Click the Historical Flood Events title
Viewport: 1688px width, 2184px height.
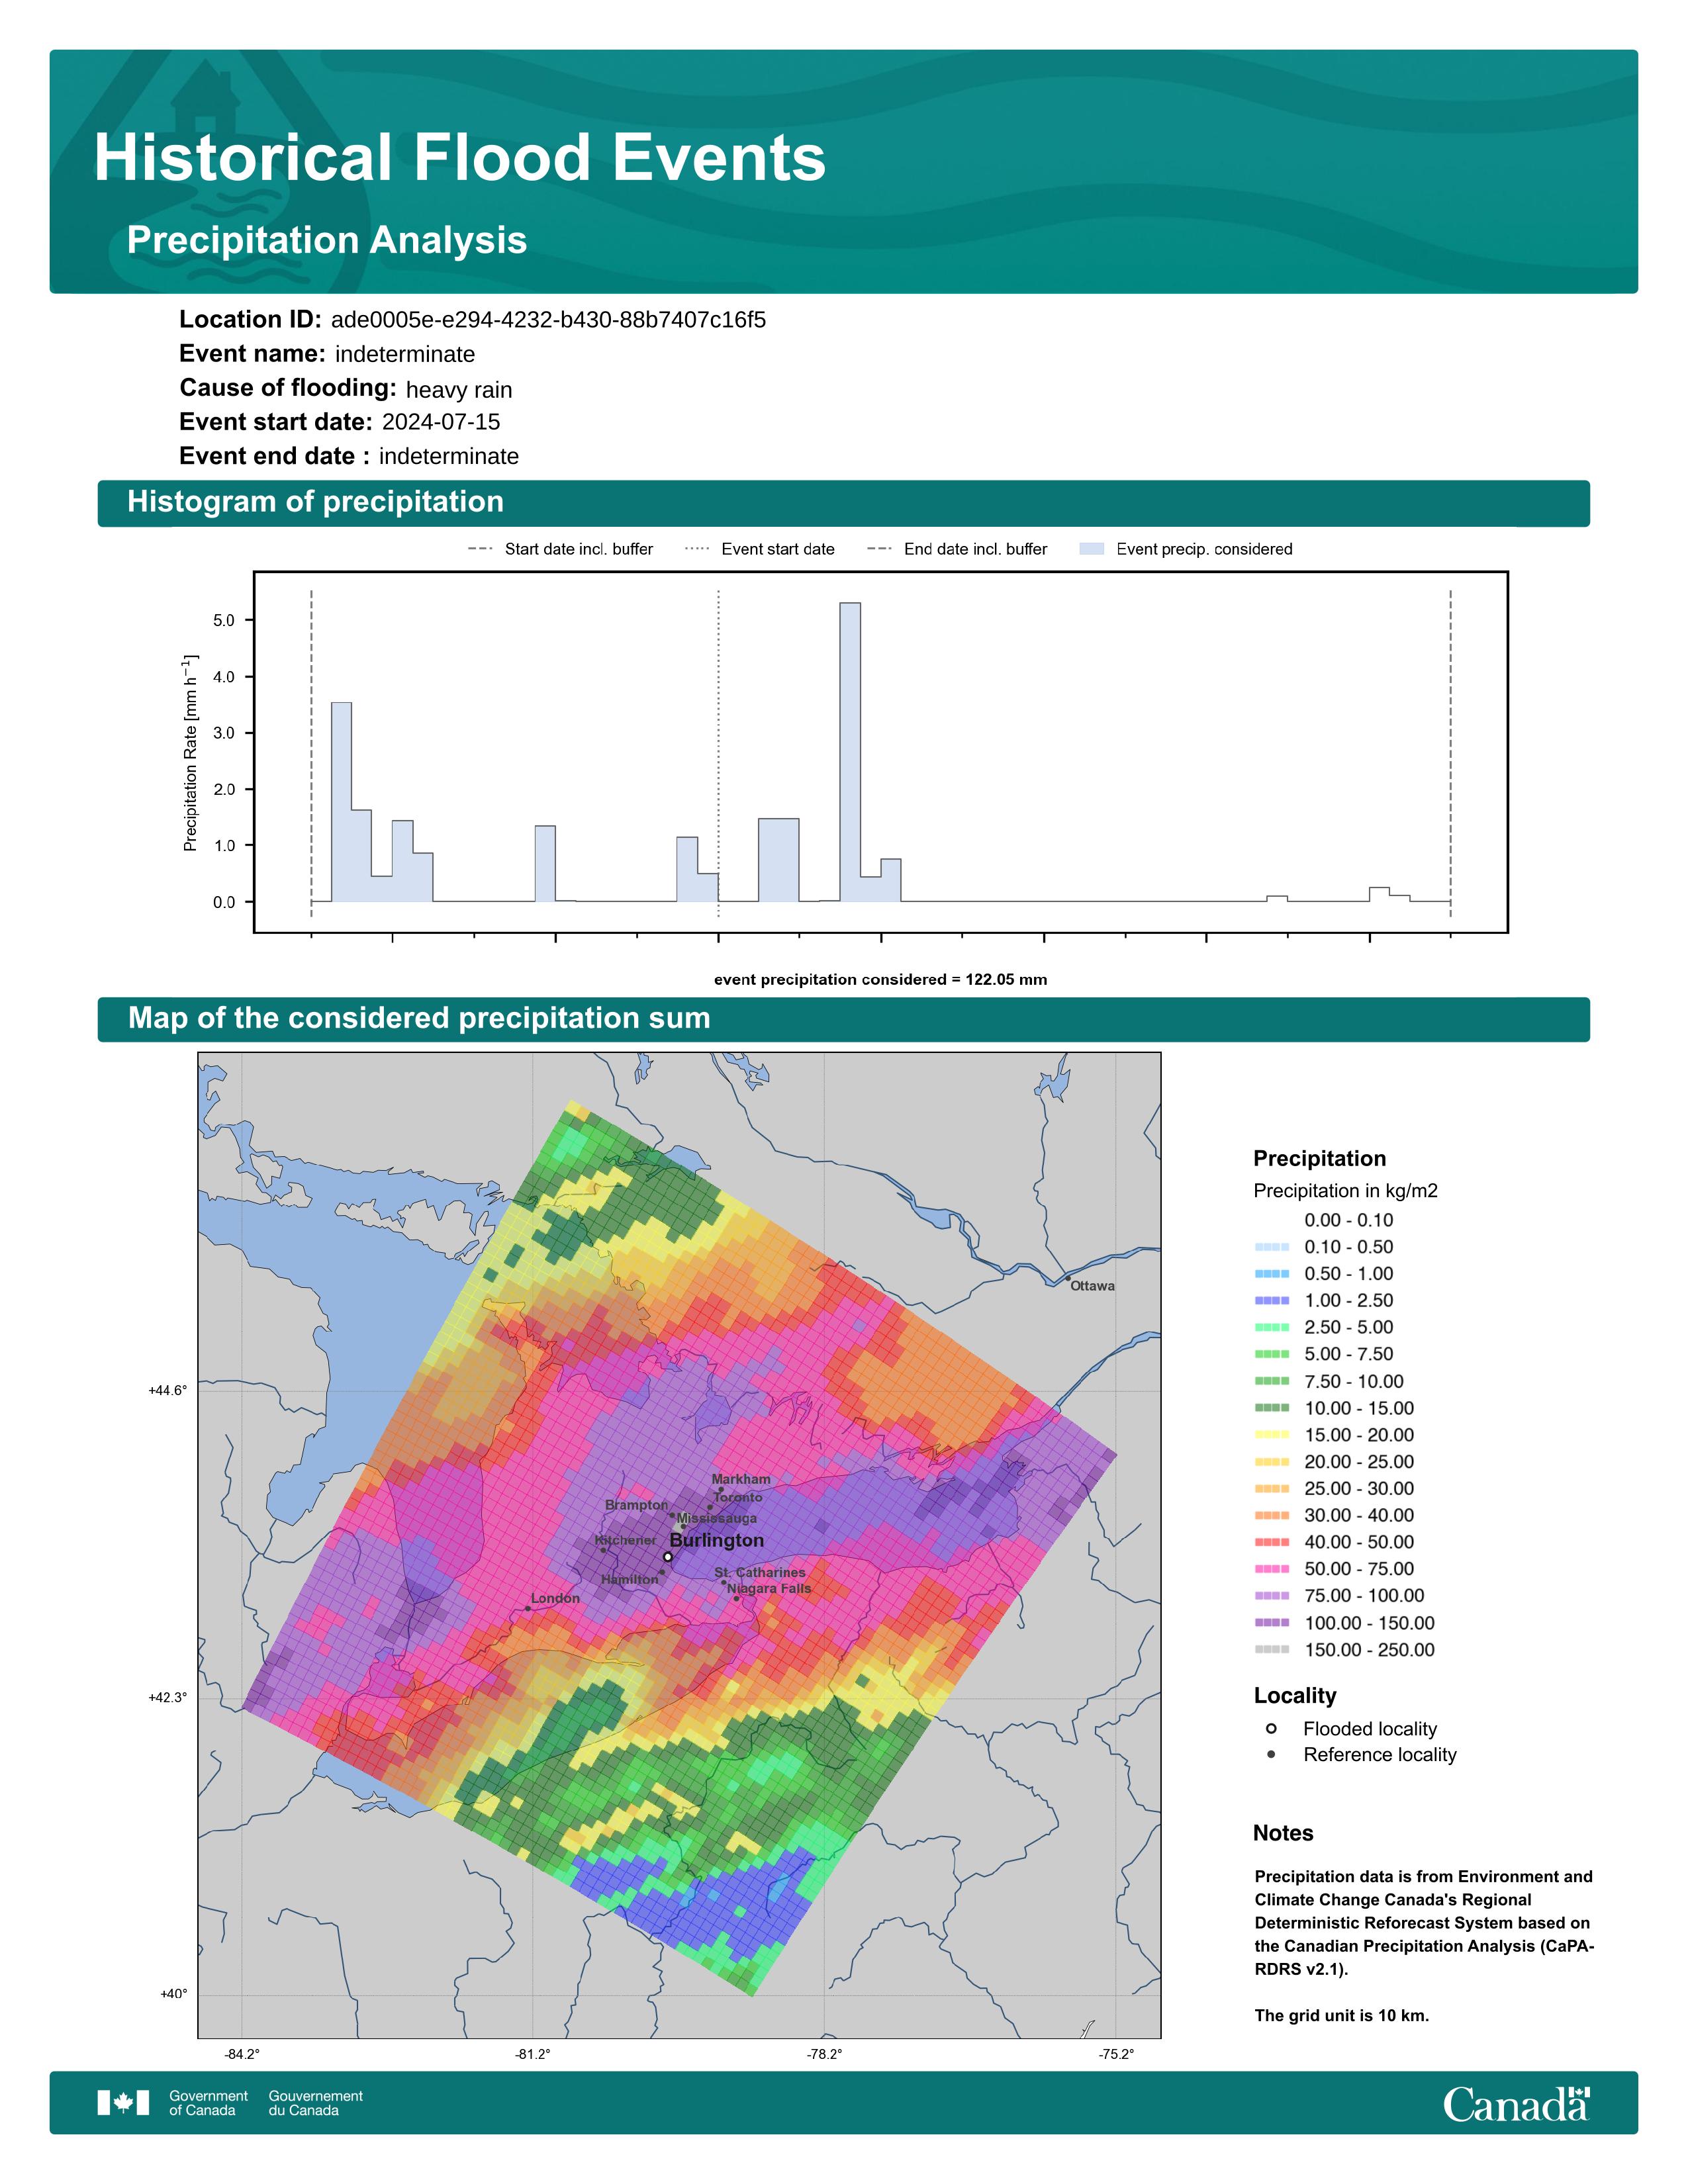(459, 158)
